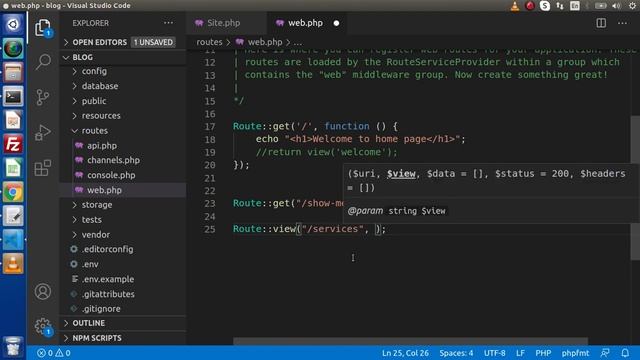This screenshot has width=640, height=360.
Task: Open Terminal from the Ubuntu dock
Action: 13,97
